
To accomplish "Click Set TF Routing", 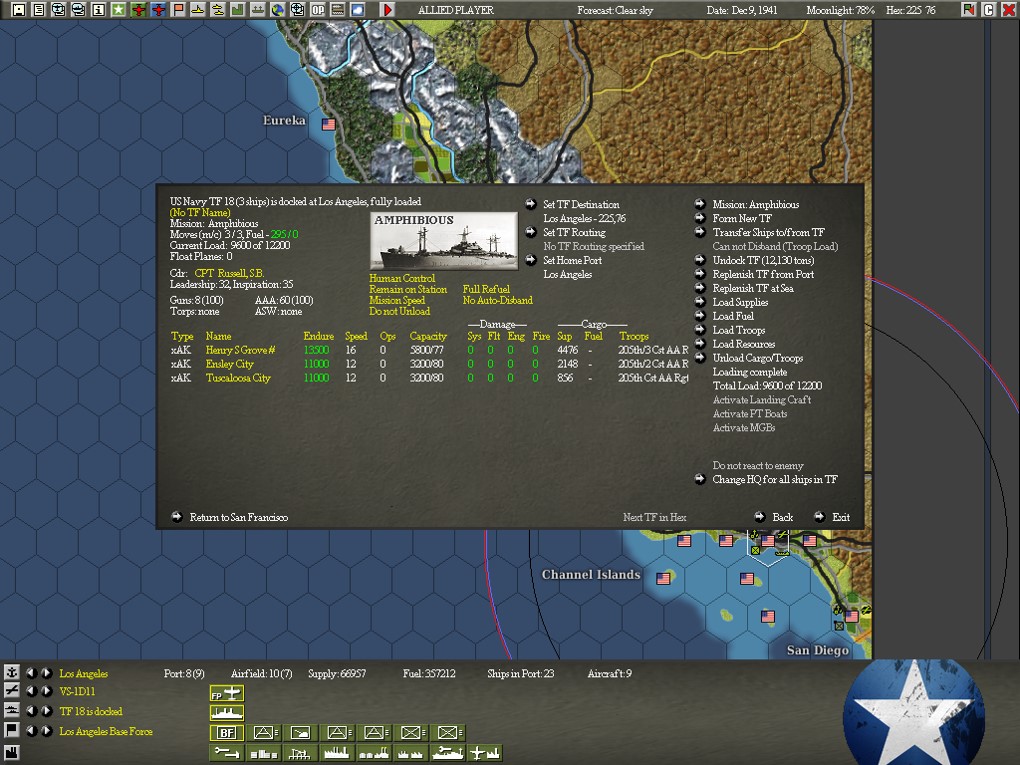I will click(x=574, y=232).
